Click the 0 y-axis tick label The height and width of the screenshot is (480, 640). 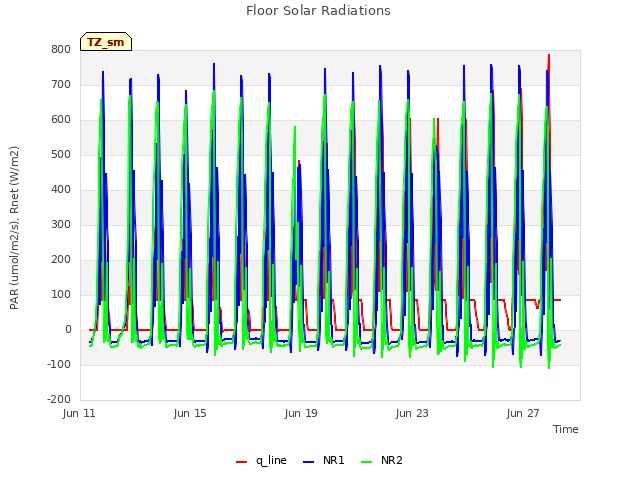68,330
